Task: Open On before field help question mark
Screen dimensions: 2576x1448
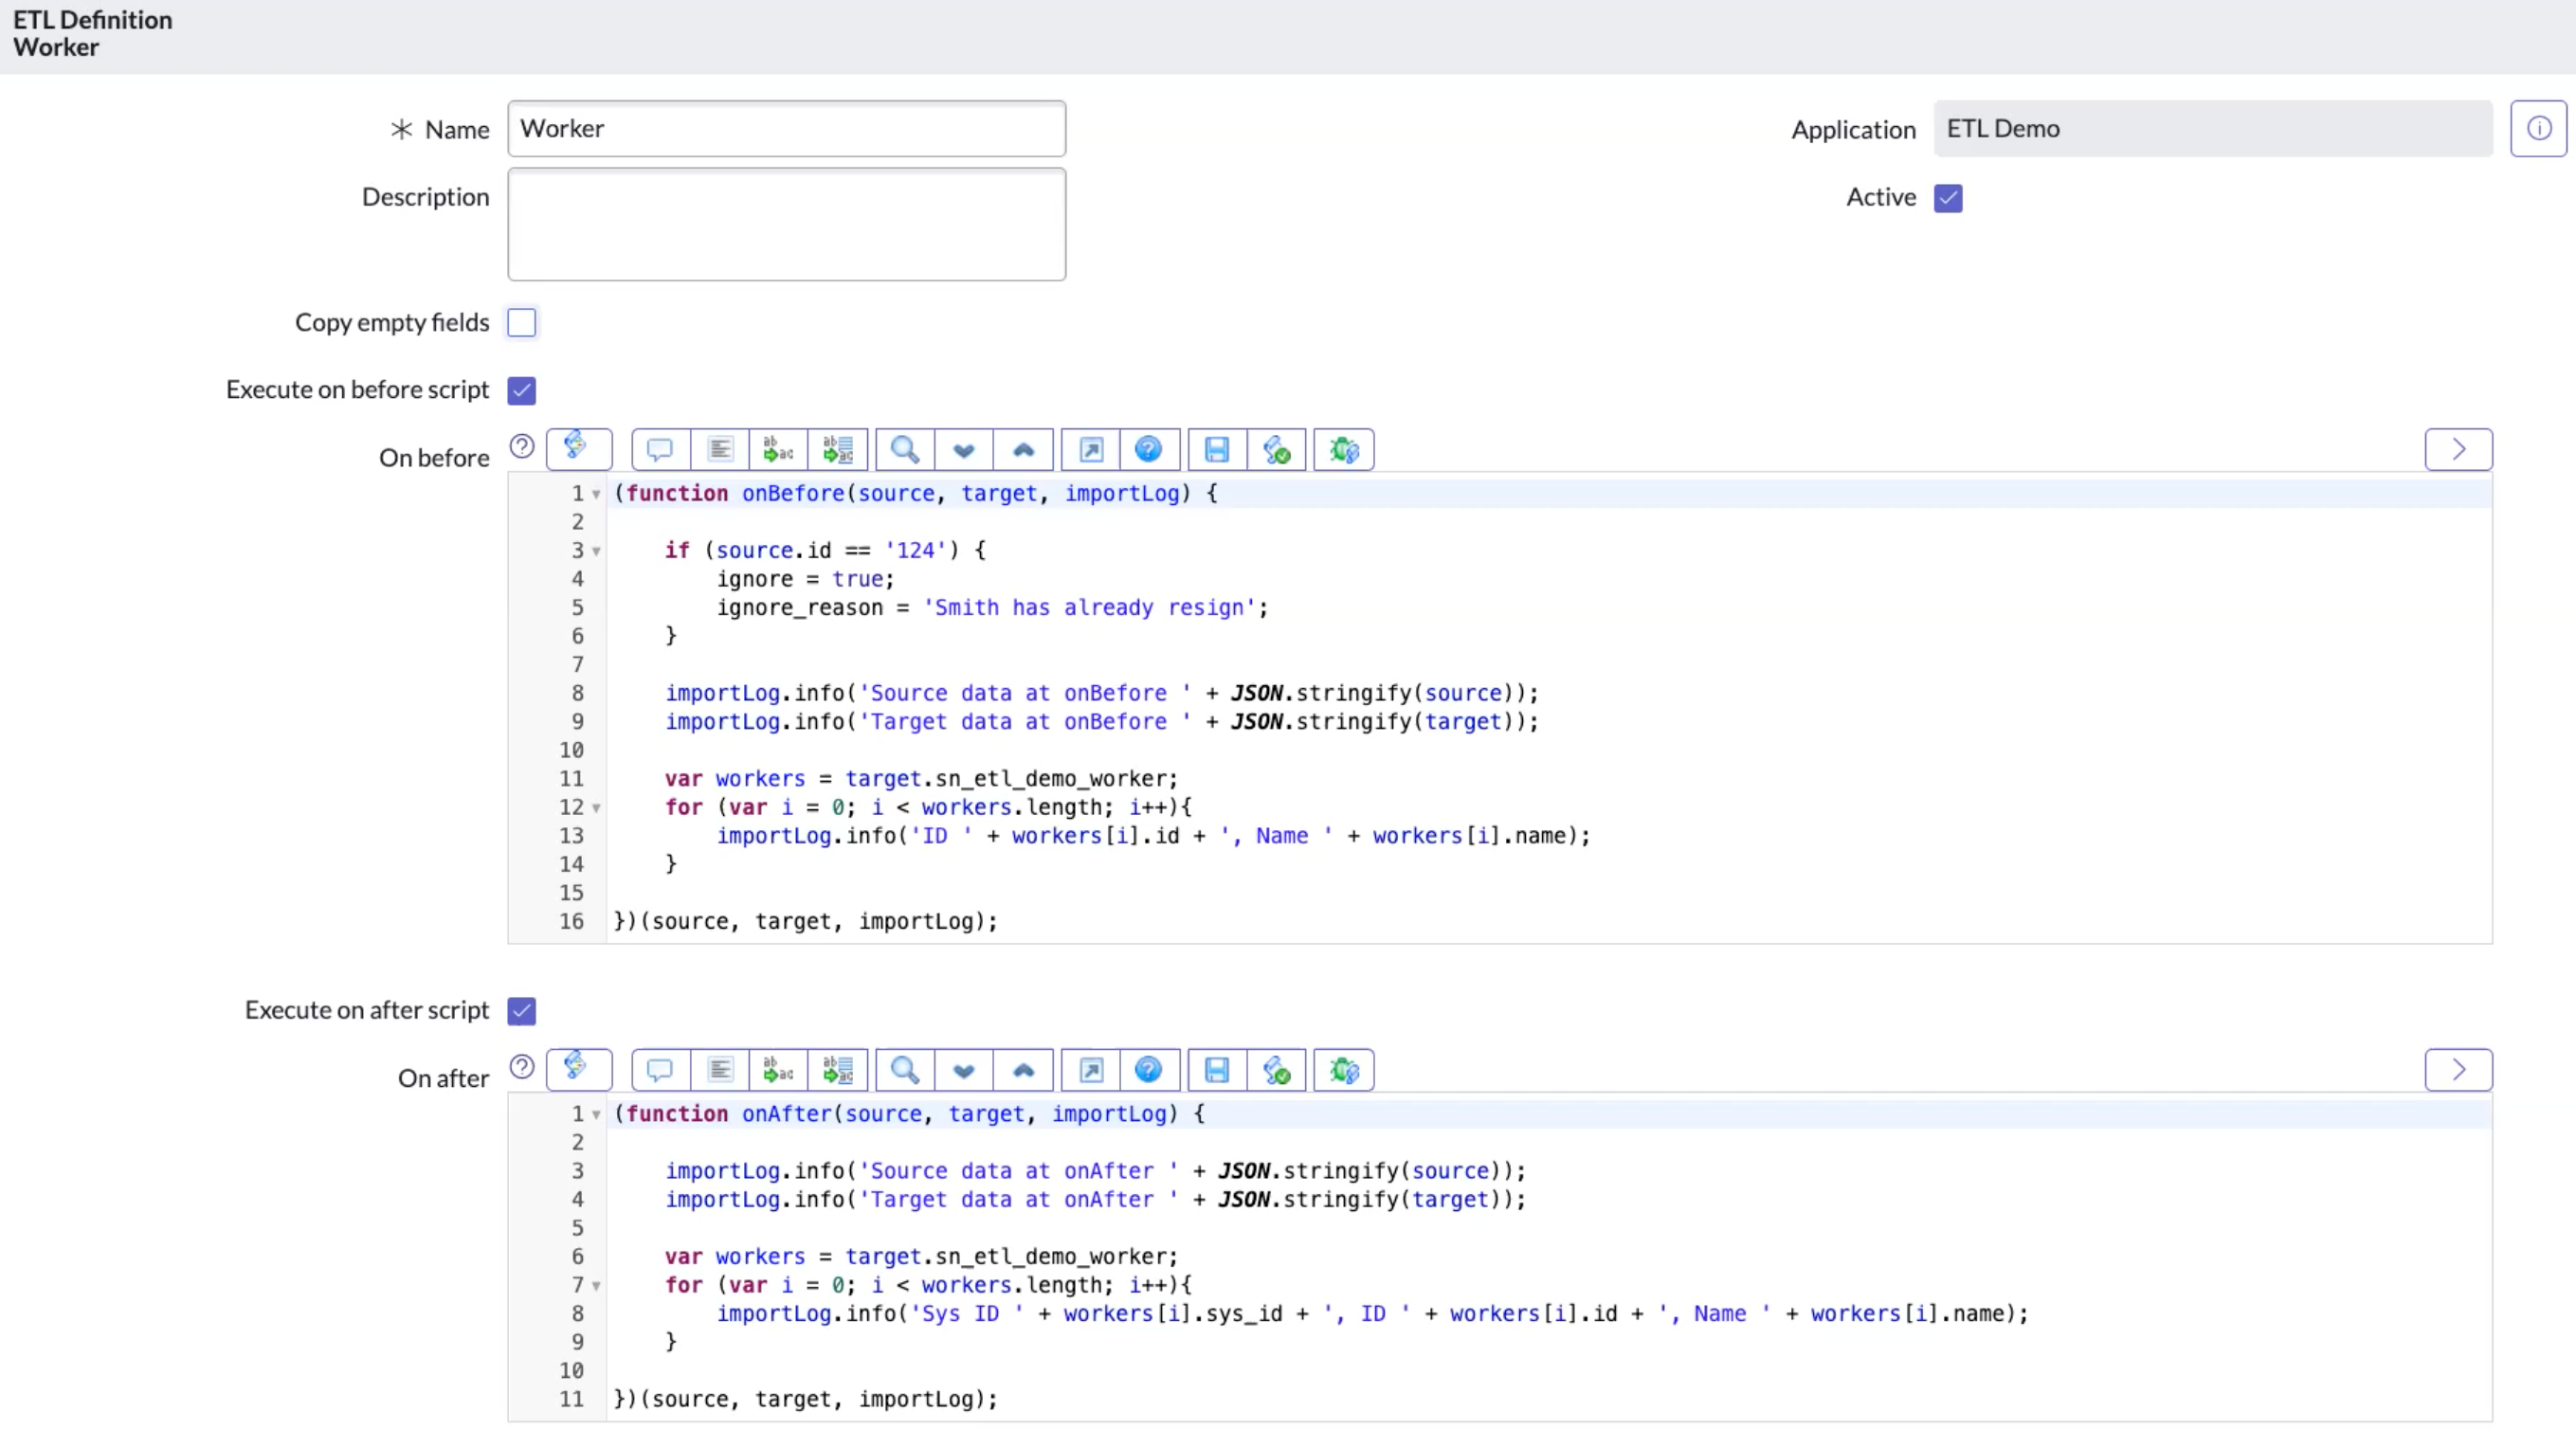Action: (x=522, y=446)
